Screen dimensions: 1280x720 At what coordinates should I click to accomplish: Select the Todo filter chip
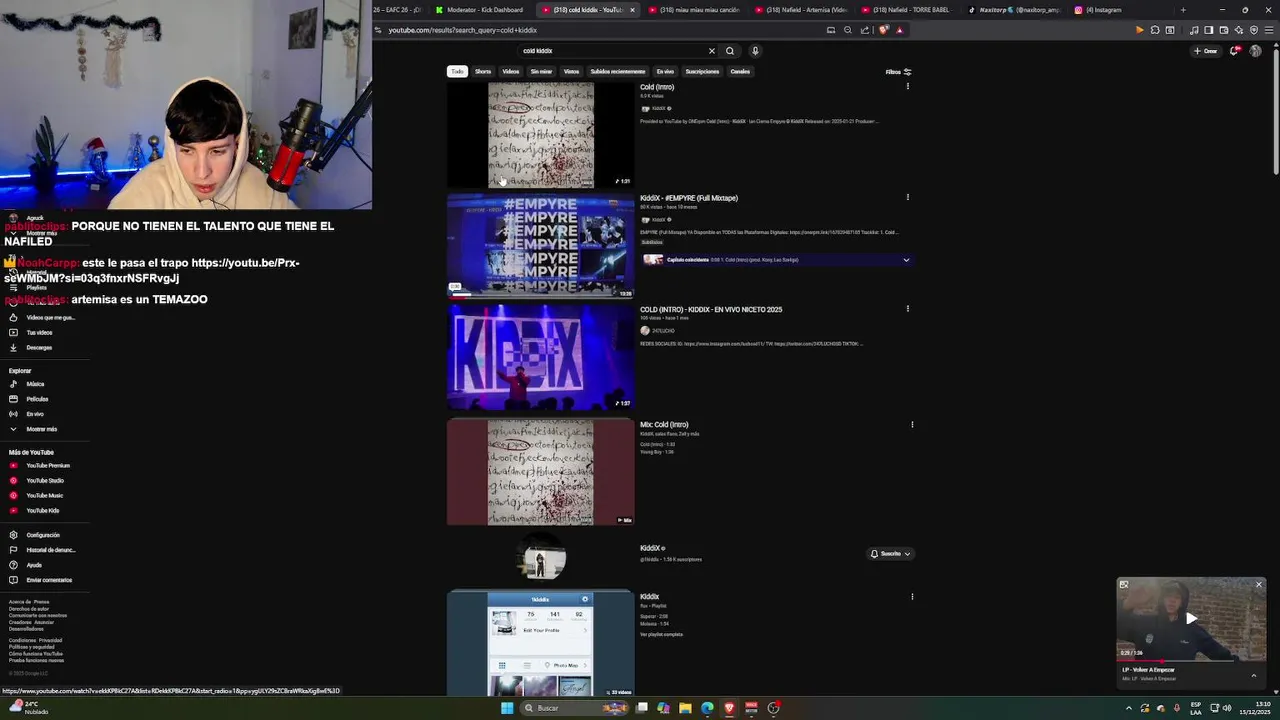(457, 72)
